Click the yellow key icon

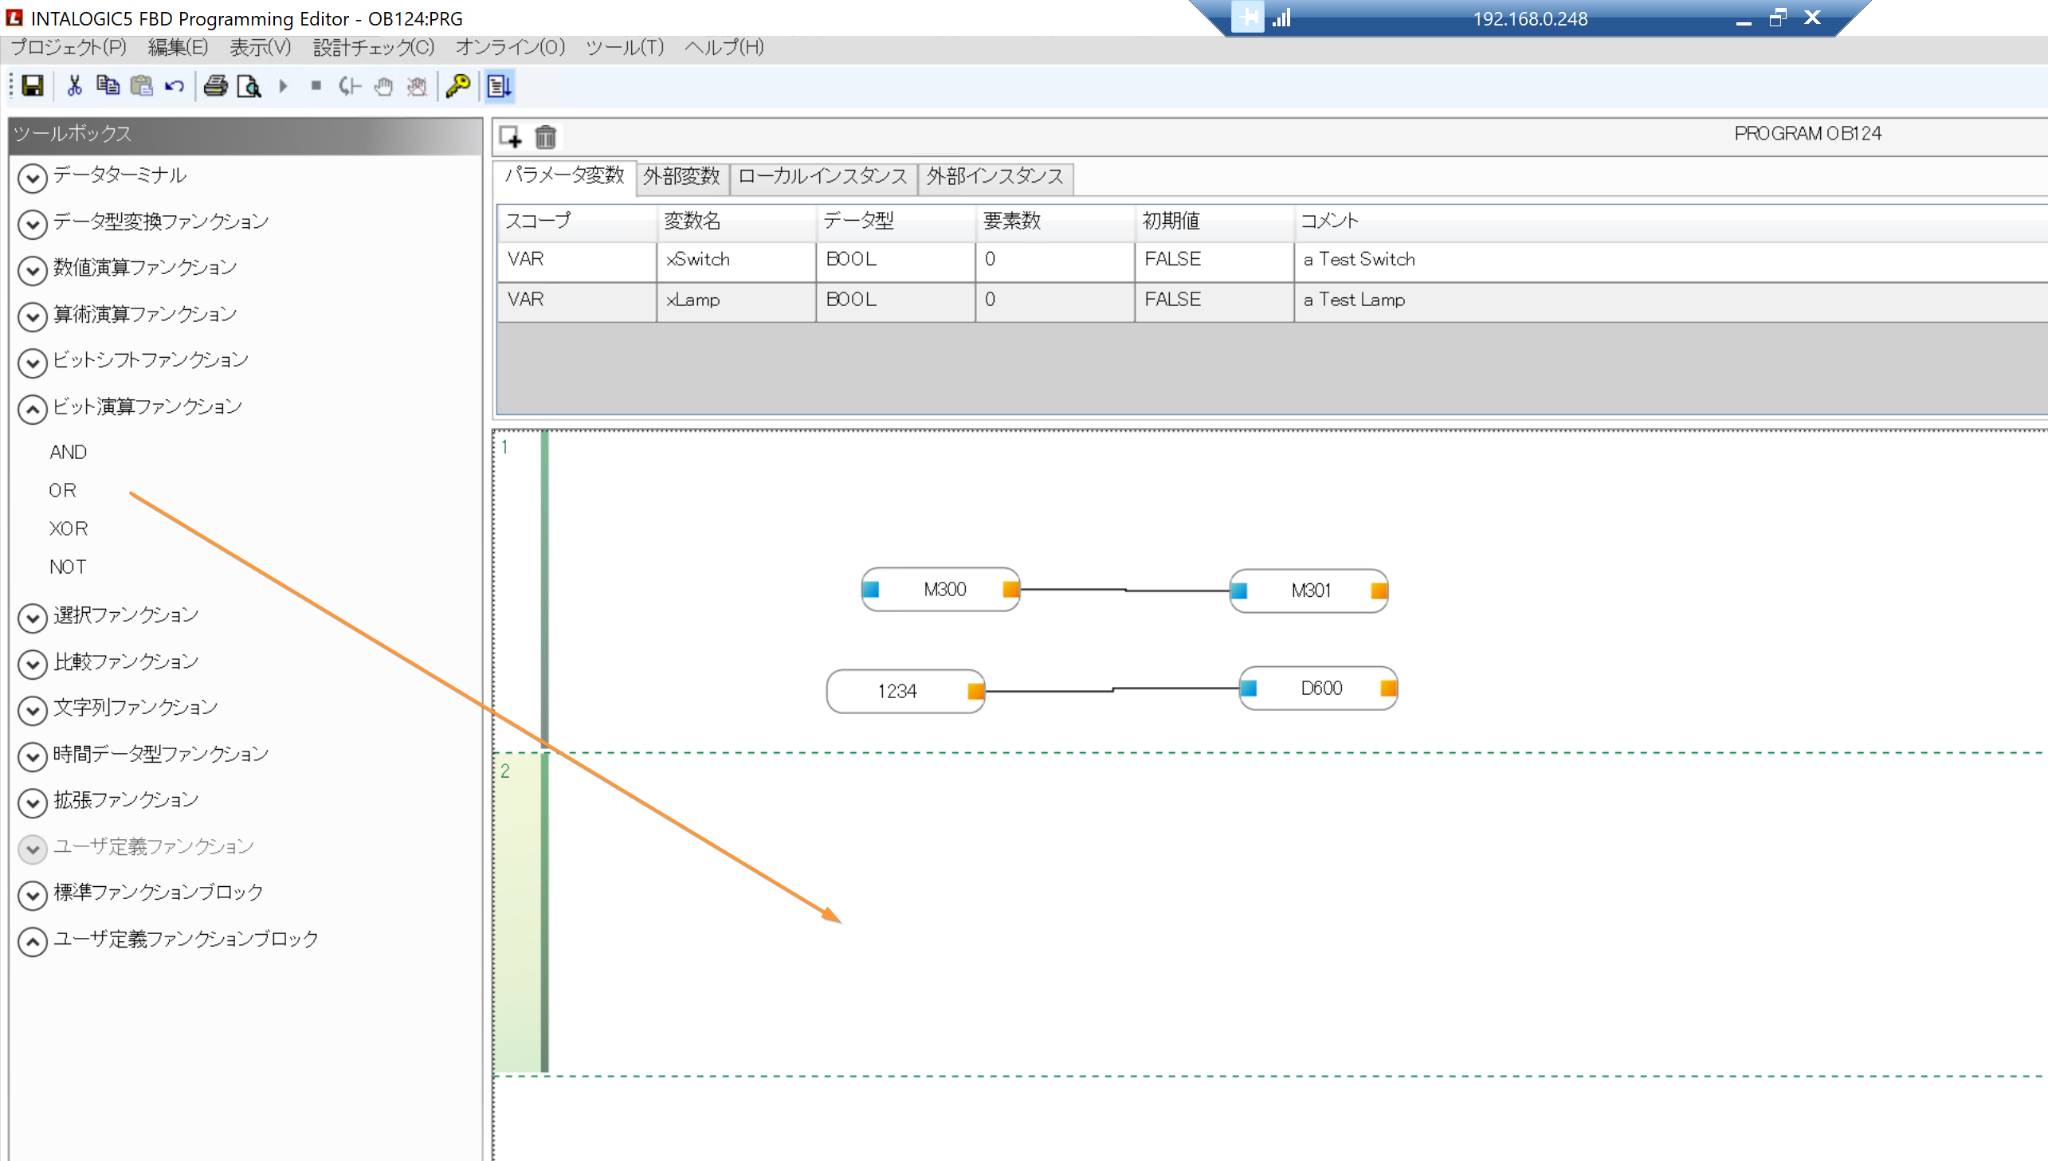(x=458, y=86)
